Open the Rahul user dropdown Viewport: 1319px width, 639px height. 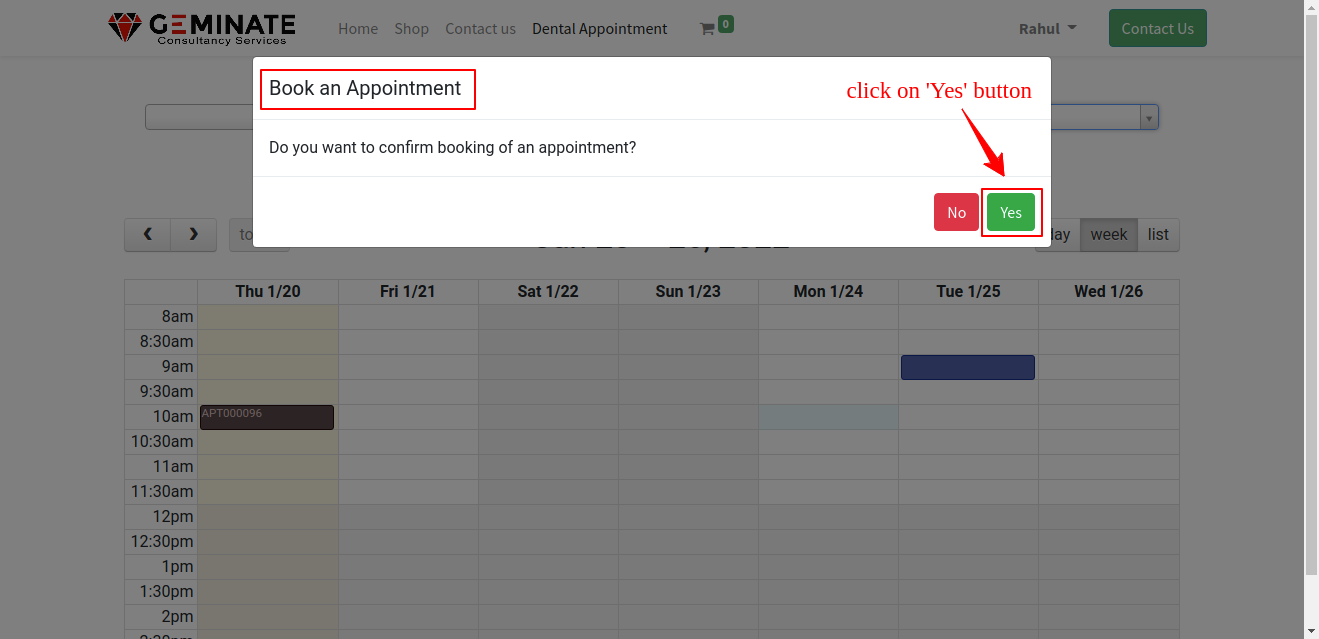coord(1047,28)
